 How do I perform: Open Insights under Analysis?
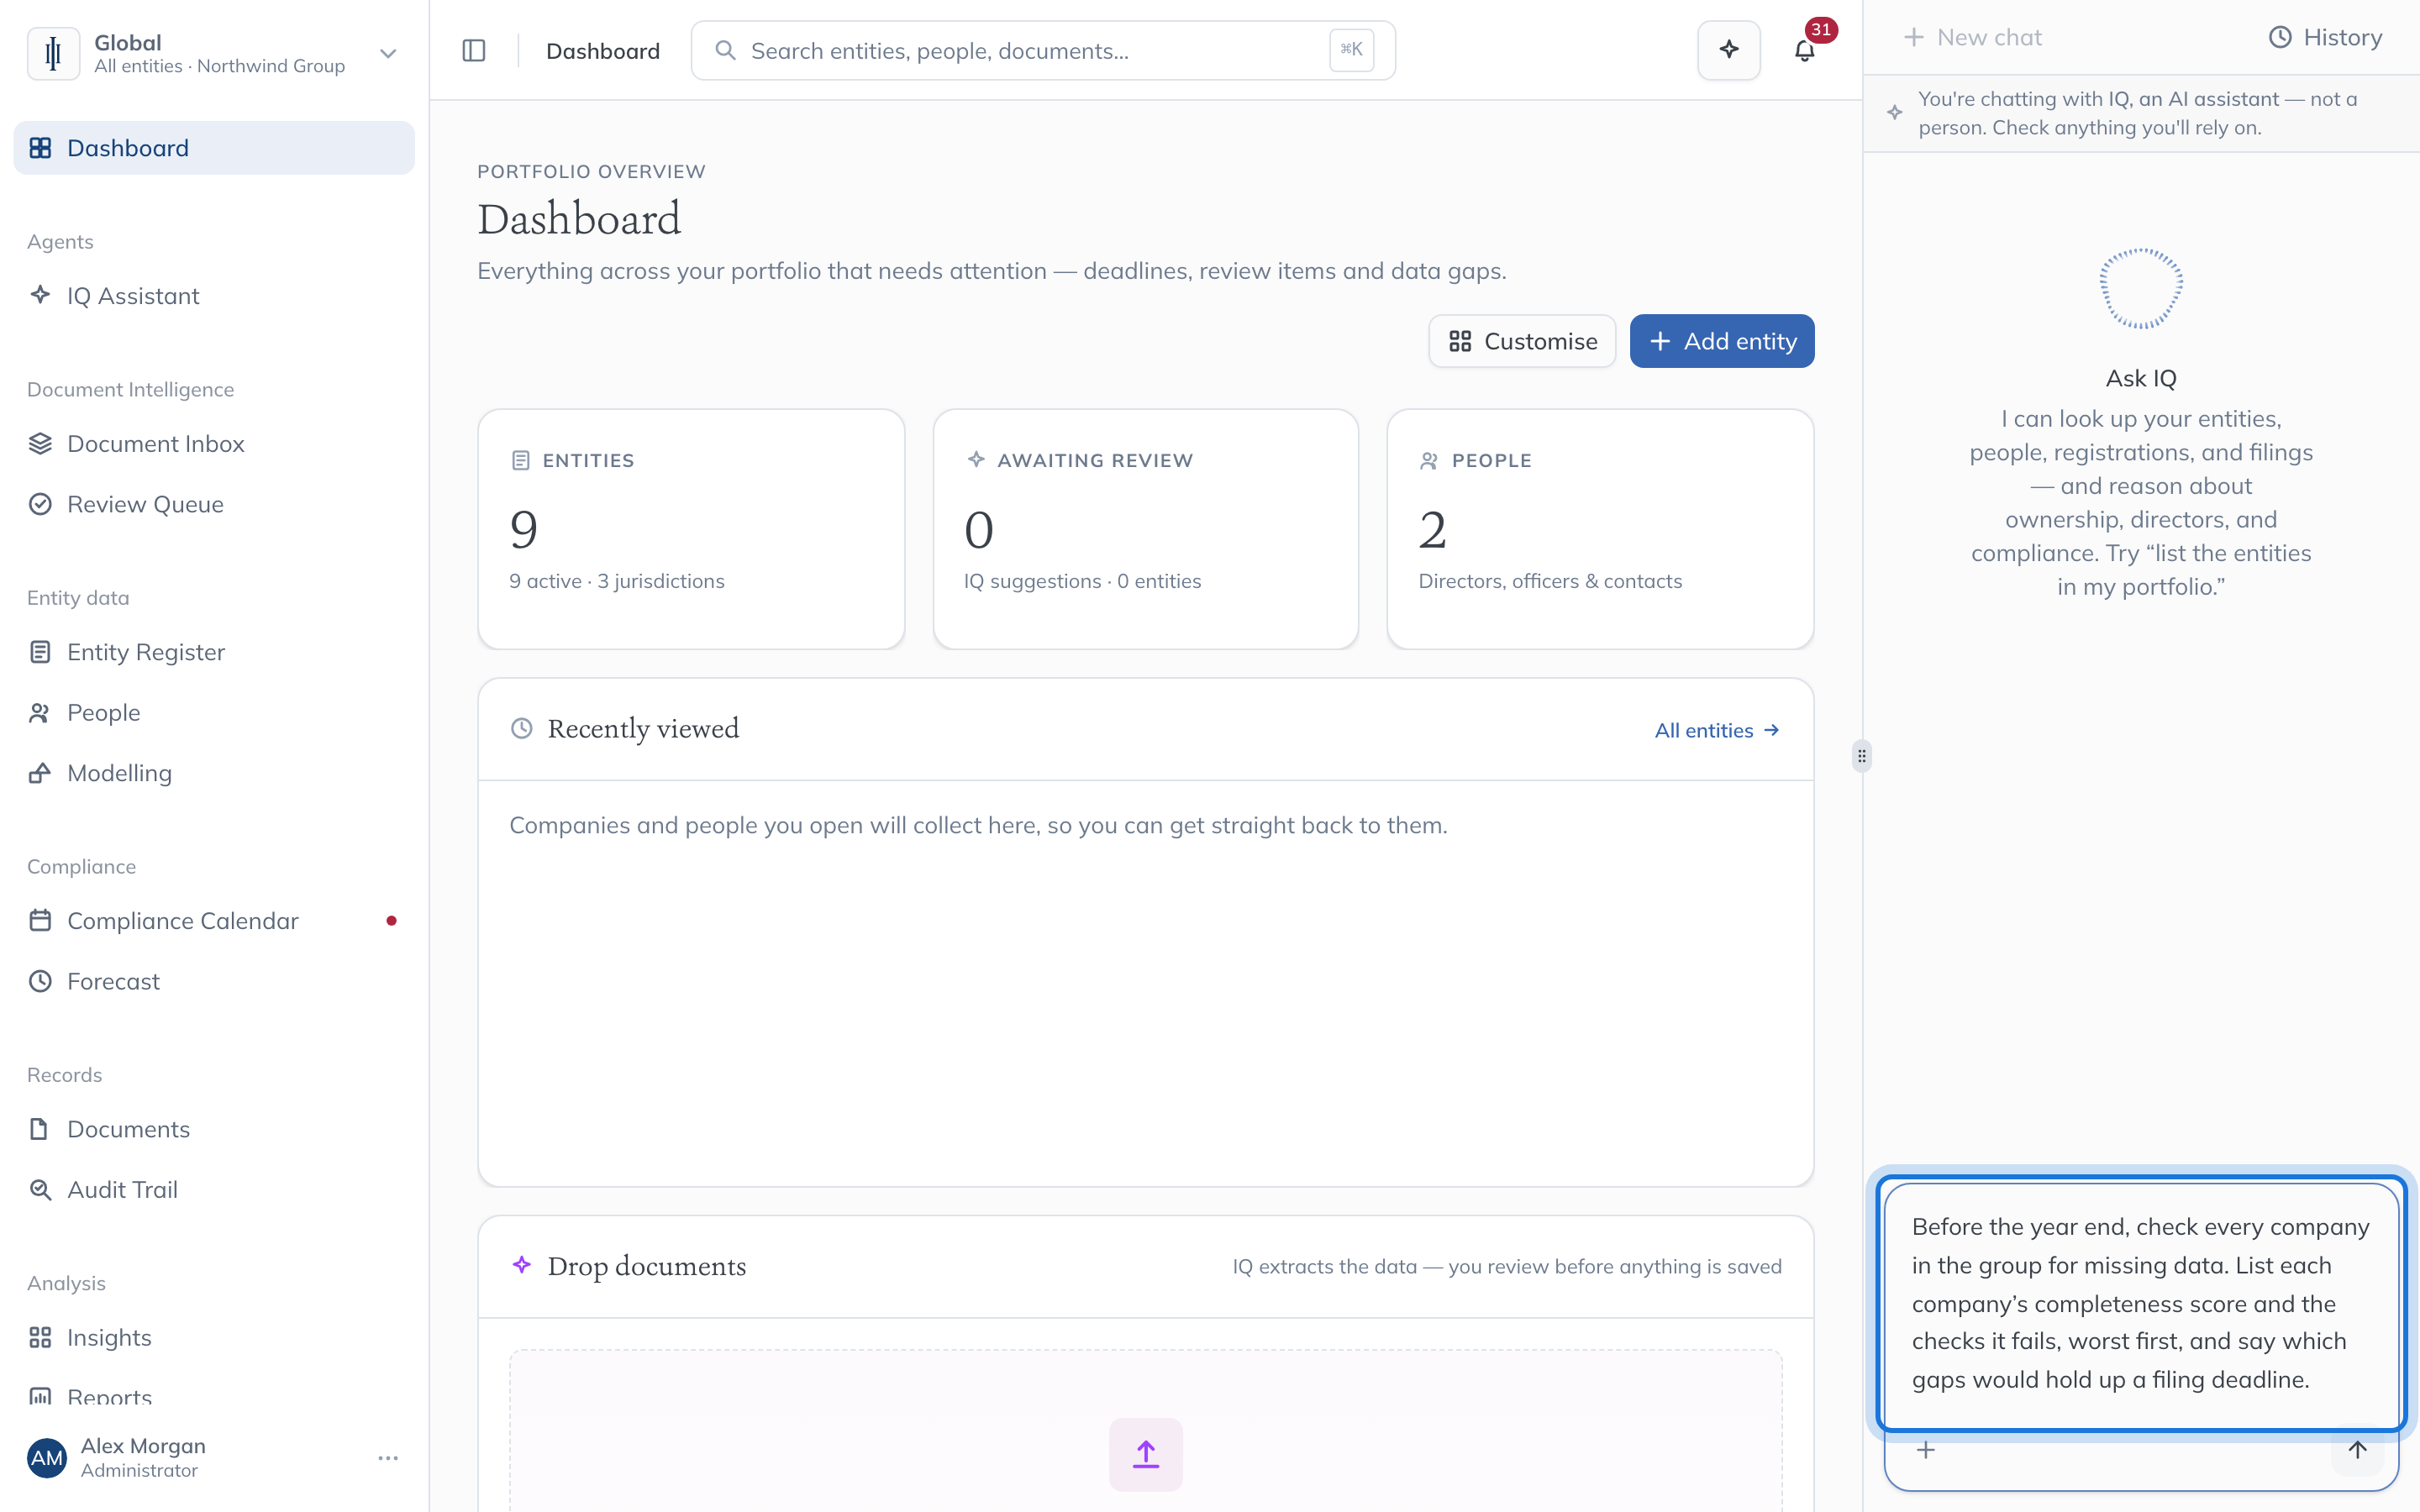[214, 1338]
